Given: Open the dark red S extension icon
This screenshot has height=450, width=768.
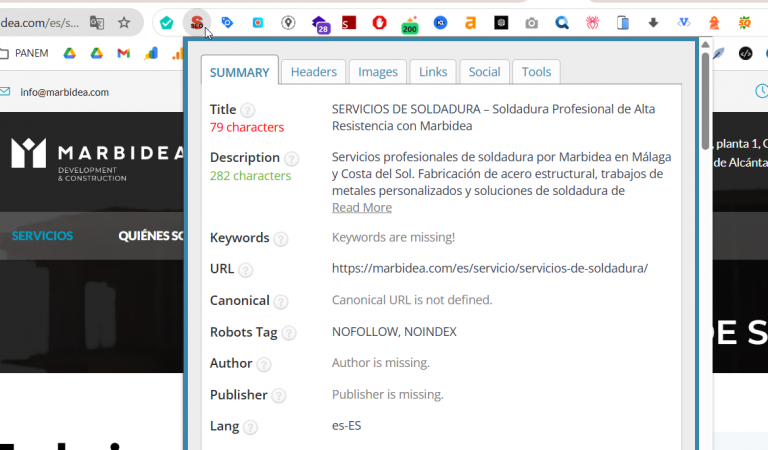Looking at the screenshot, I should coord(349,23).
